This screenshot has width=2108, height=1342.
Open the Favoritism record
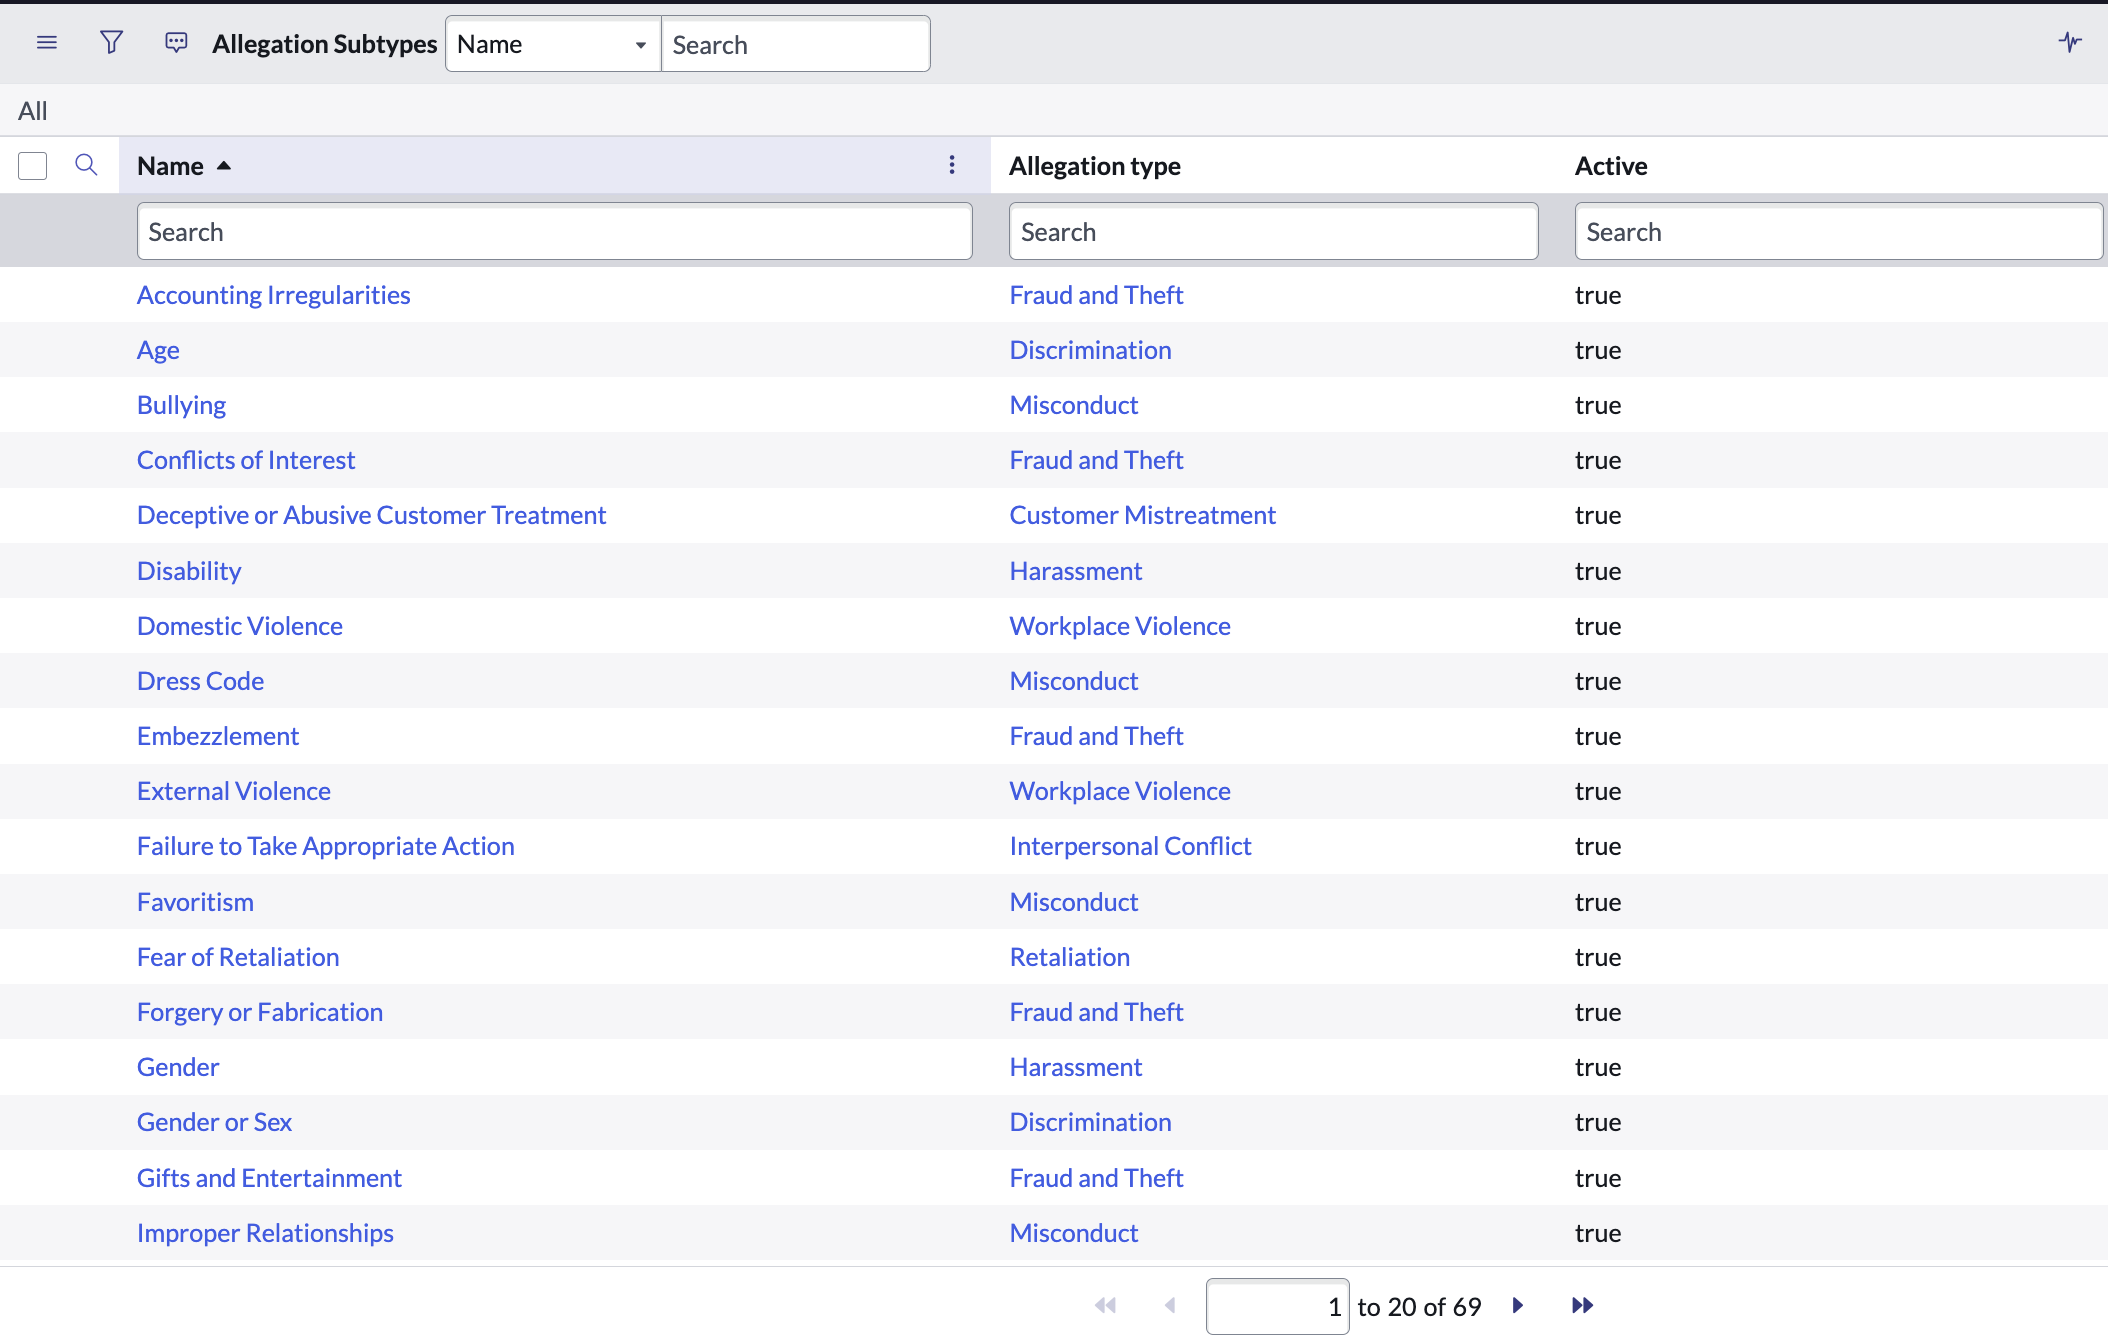click(195, 902)
